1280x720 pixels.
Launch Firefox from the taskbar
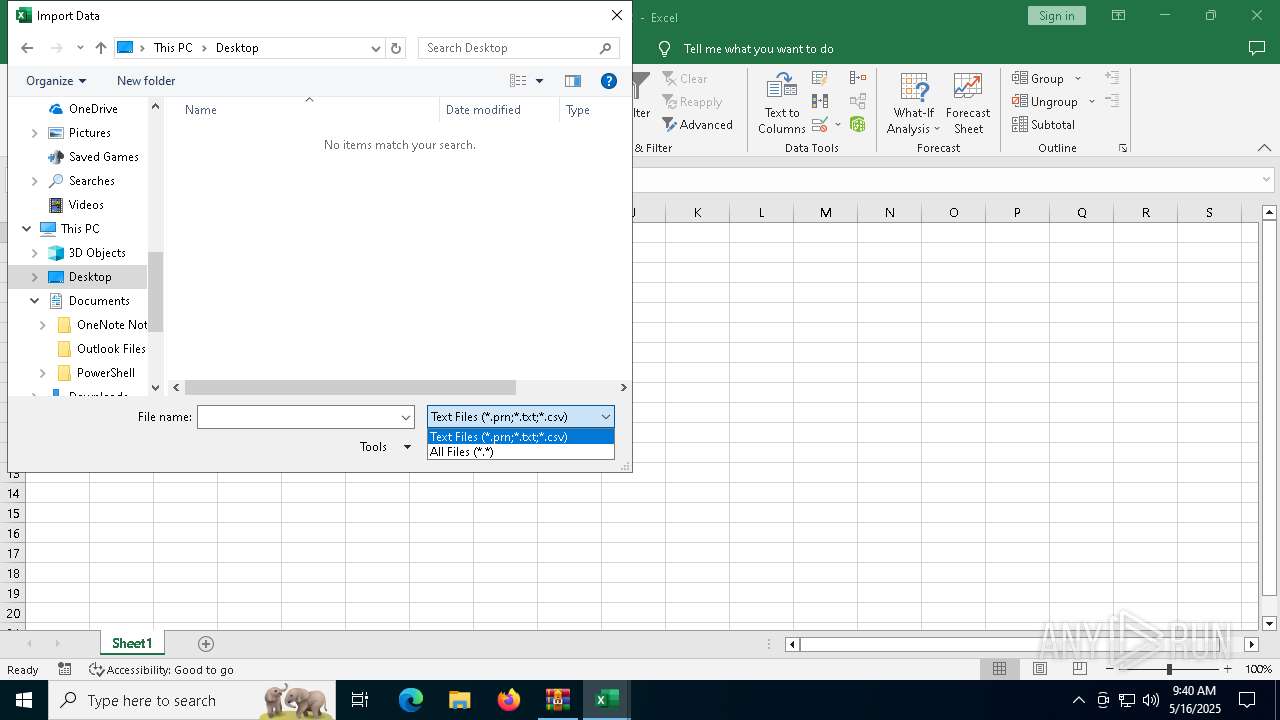click(509, 700)
